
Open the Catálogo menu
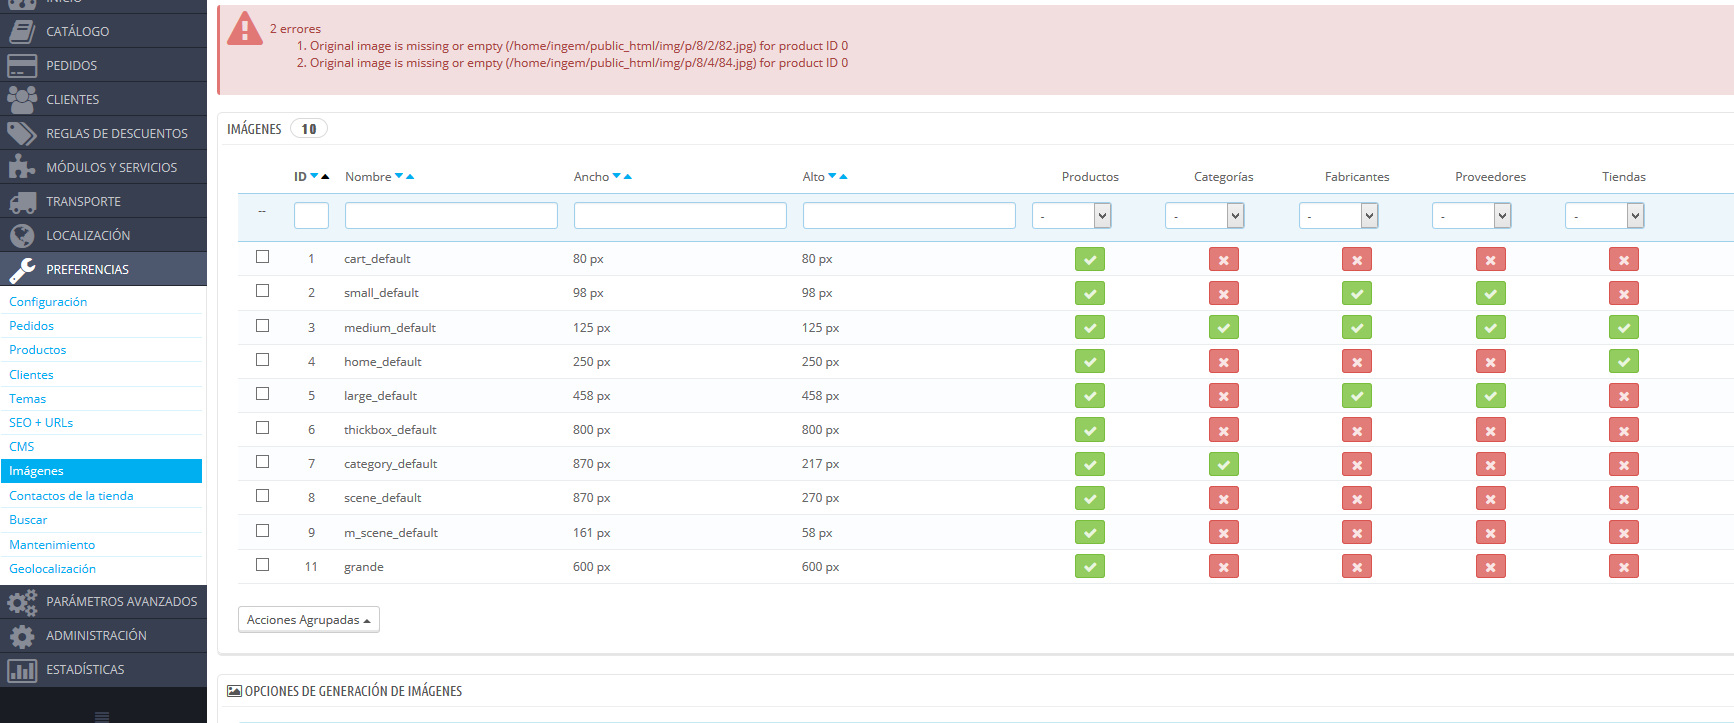click(x=104, y=31)
